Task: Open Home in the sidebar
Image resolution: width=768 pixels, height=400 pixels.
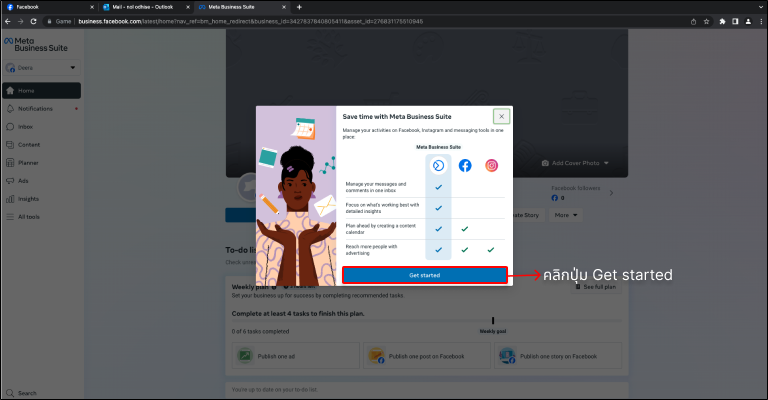Action: click(42, 91)
